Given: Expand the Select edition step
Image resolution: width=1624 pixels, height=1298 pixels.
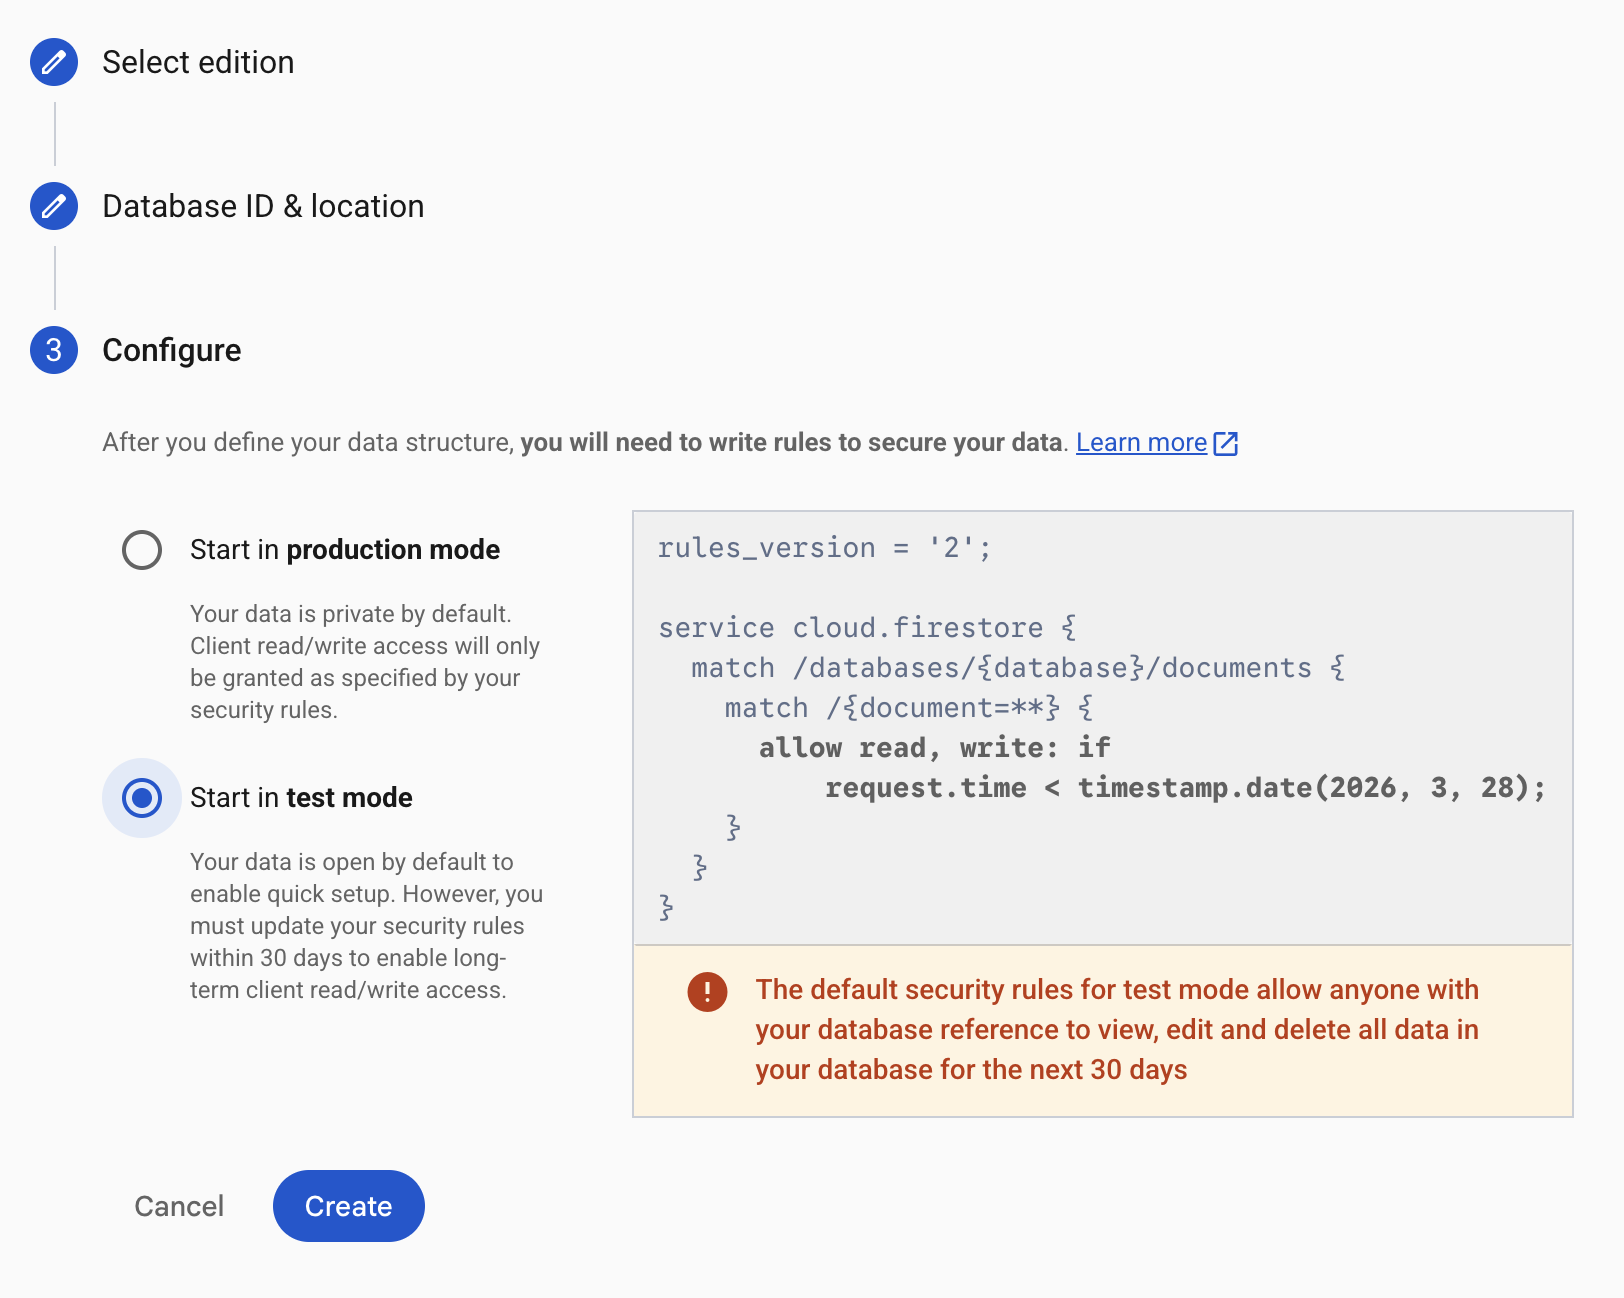Looking at the screenshot, I should (x=198, y=62).
